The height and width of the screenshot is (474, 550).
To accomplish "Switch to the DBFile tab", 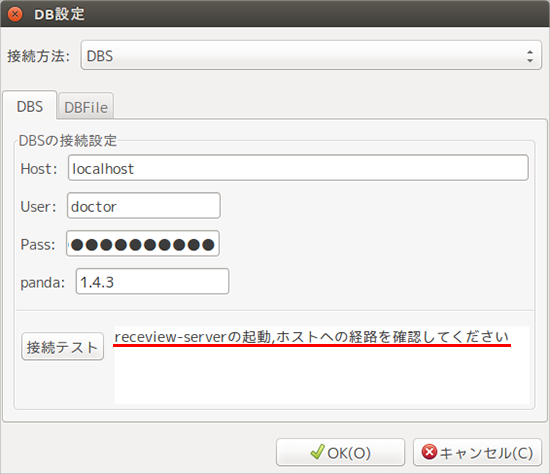I will tap(86, 107).
